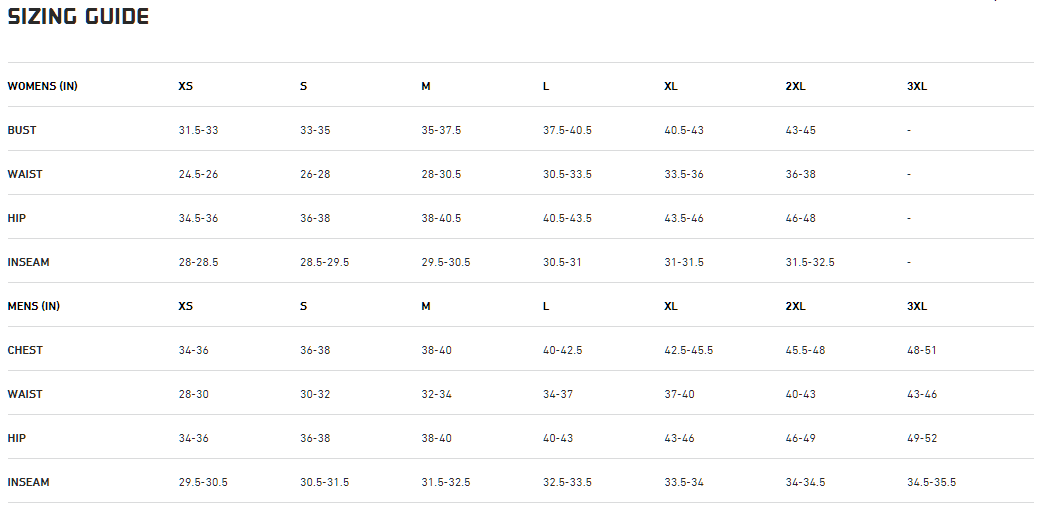The height and width of the screenshot is (514, 1042).
Task: Click men's XL chest value 42.5-45.5
Action: 689,350
